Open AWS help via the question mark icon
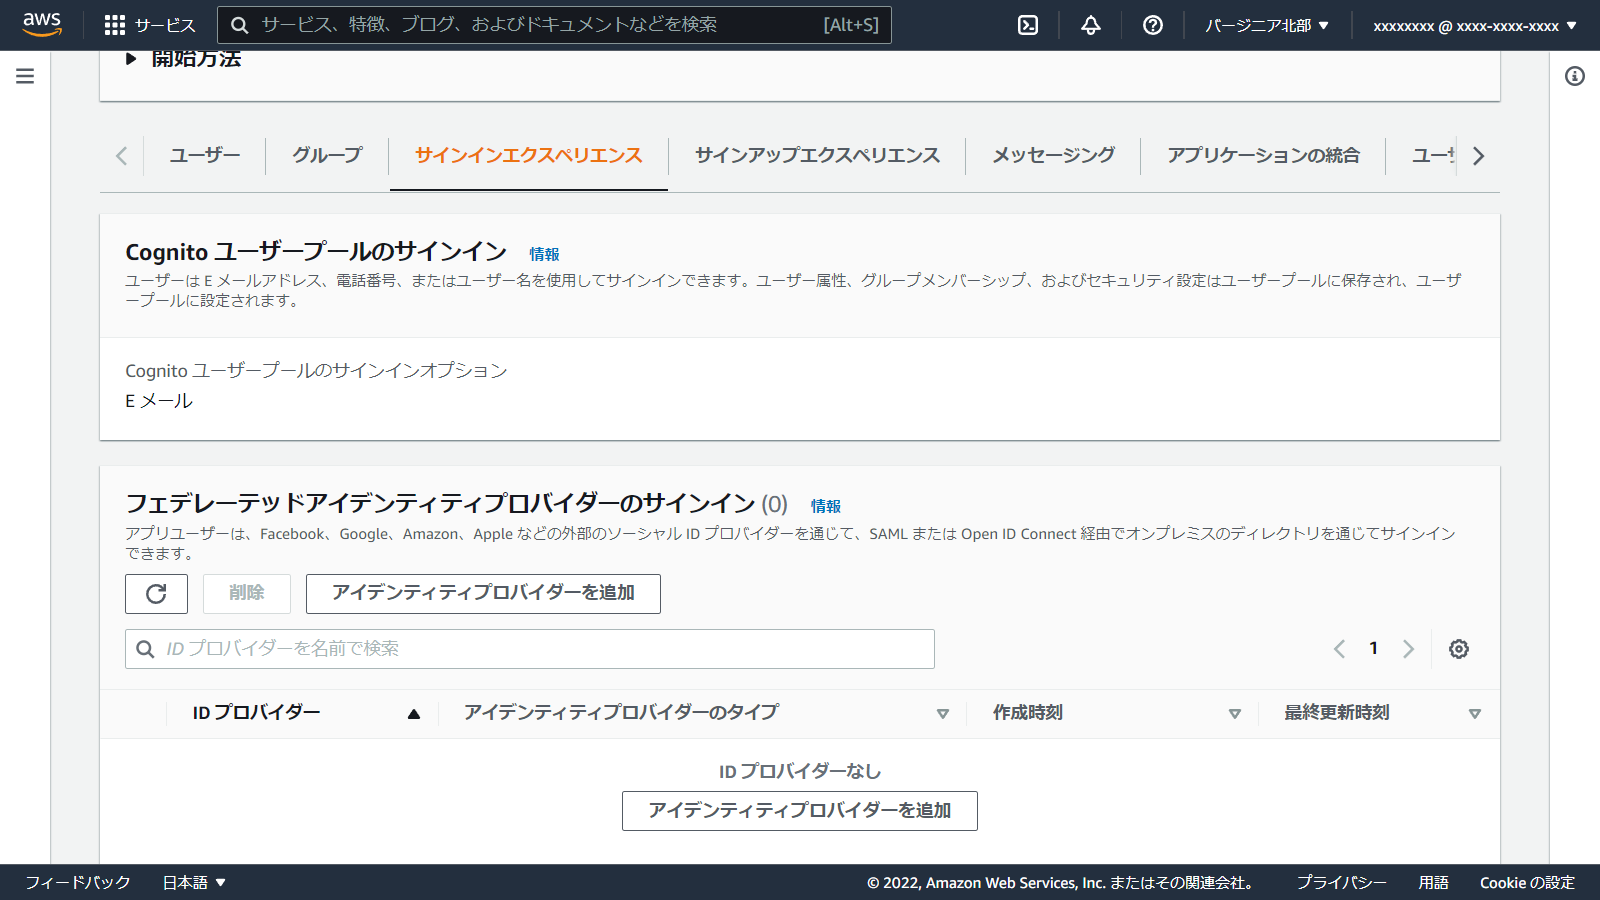1600x900 pixels. tap(1152, 25)
